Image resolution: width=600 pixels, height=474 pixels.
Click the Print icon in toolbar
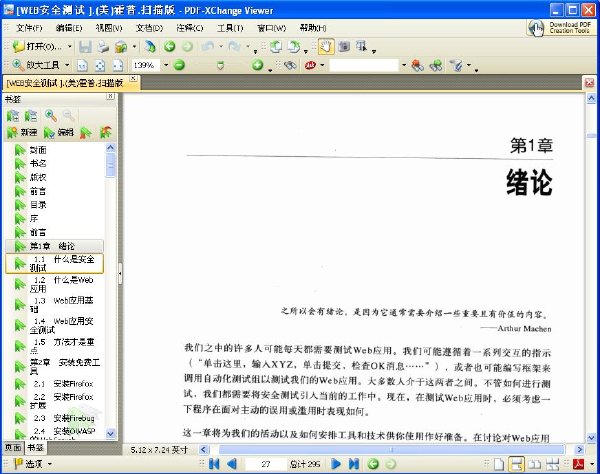coord(103,47)
